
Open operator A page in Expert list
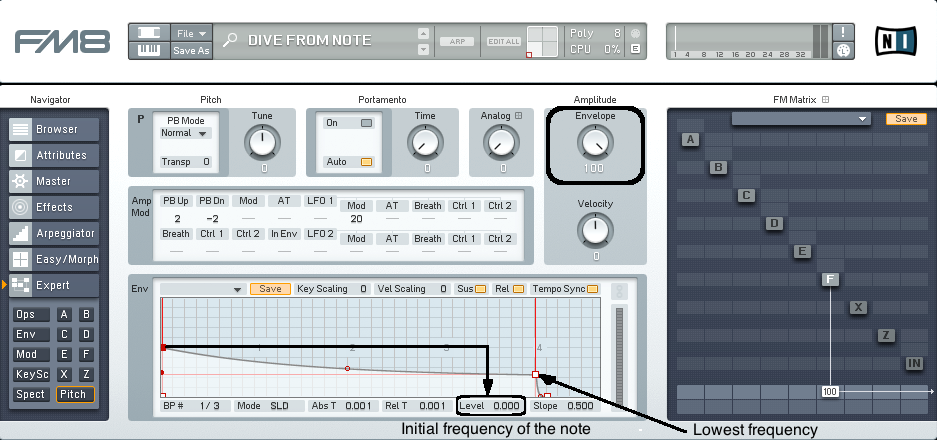[x=65, y=314]
